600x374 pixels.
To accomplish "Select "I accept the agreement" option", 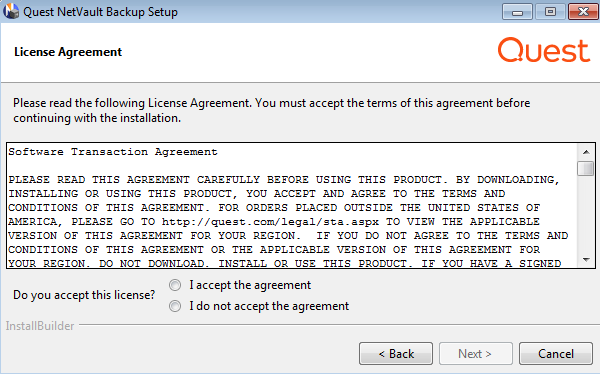I will point(175,285).
